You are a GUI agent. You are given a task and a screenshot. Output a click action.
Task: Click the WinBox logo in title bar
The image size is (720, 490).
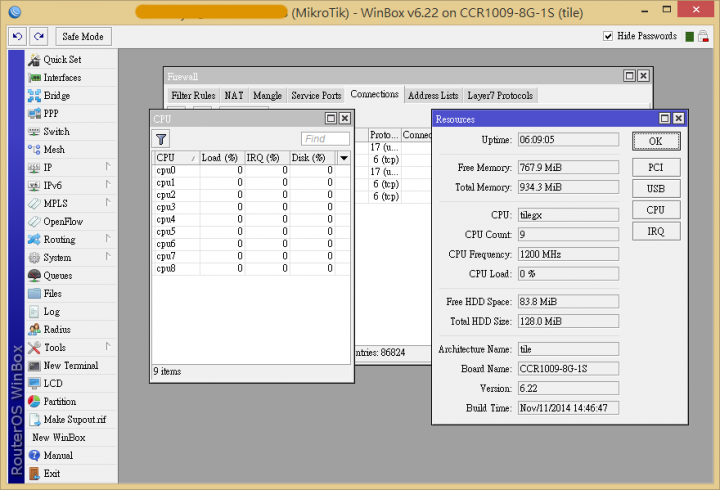(15, 12)
